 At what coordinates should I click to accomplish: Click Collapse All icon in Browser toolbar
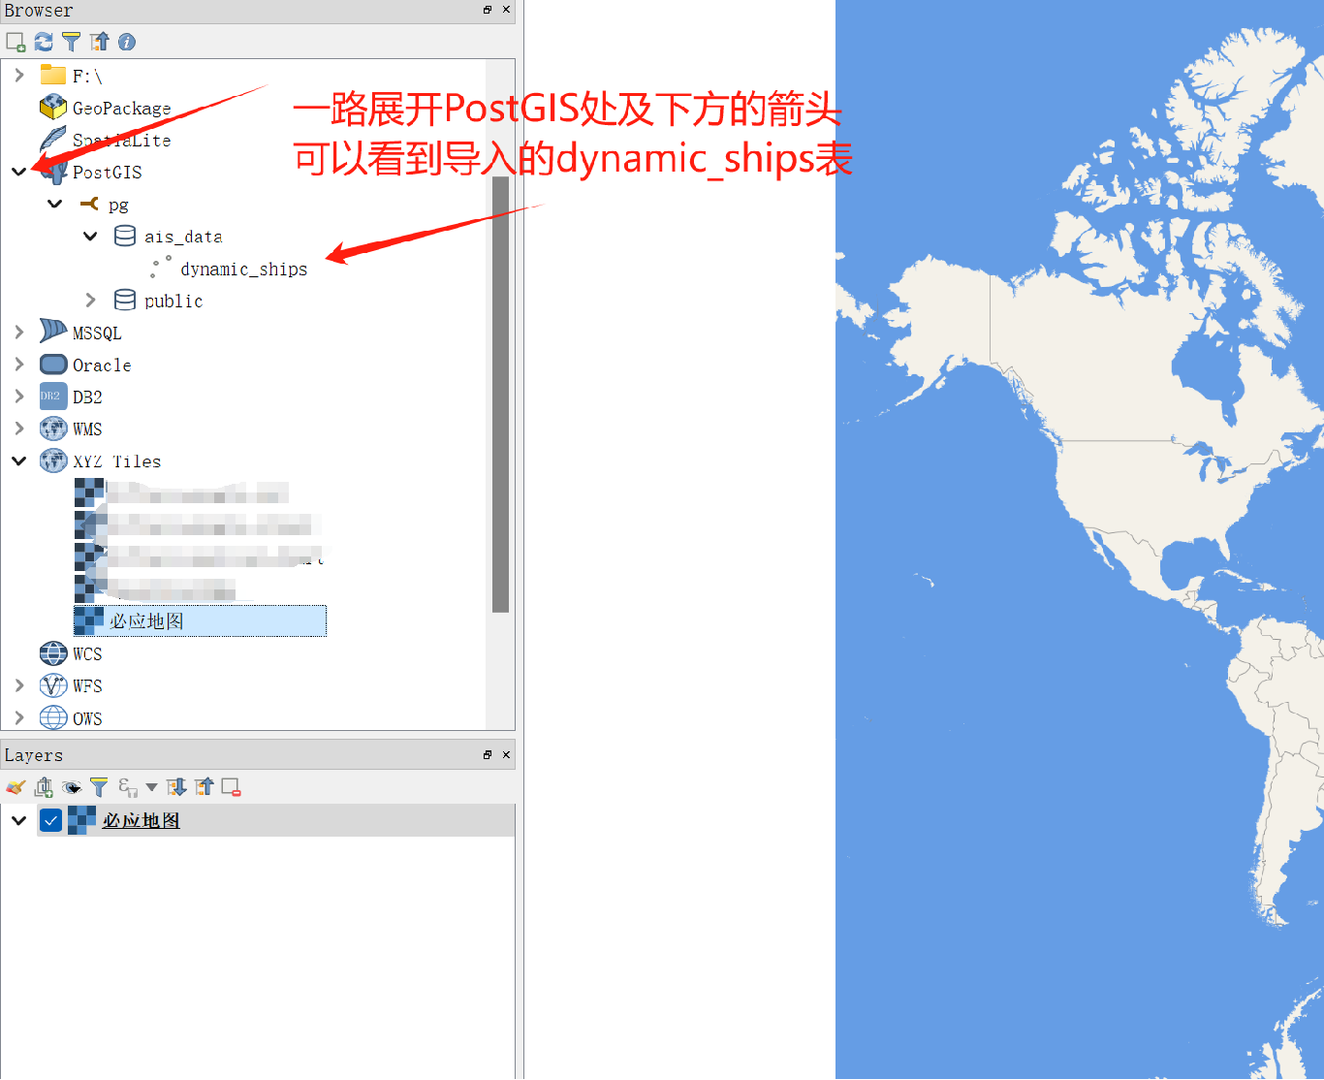[99, 42]
